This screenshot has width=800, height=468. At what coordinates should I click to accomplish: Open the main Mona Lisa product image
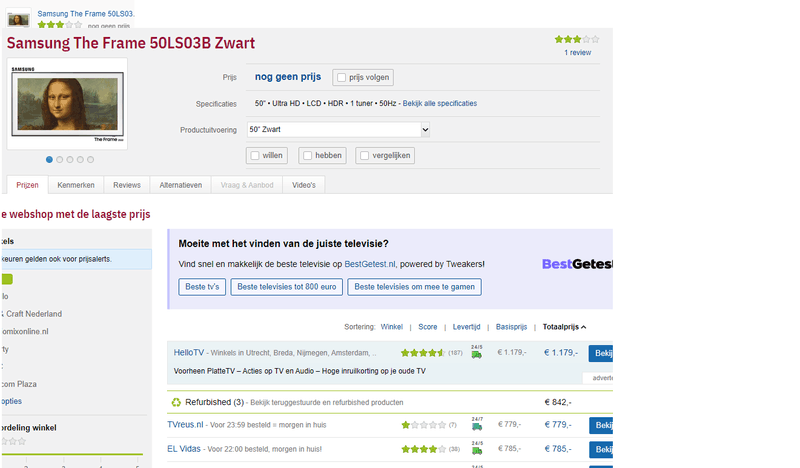[x=67, y=104]
